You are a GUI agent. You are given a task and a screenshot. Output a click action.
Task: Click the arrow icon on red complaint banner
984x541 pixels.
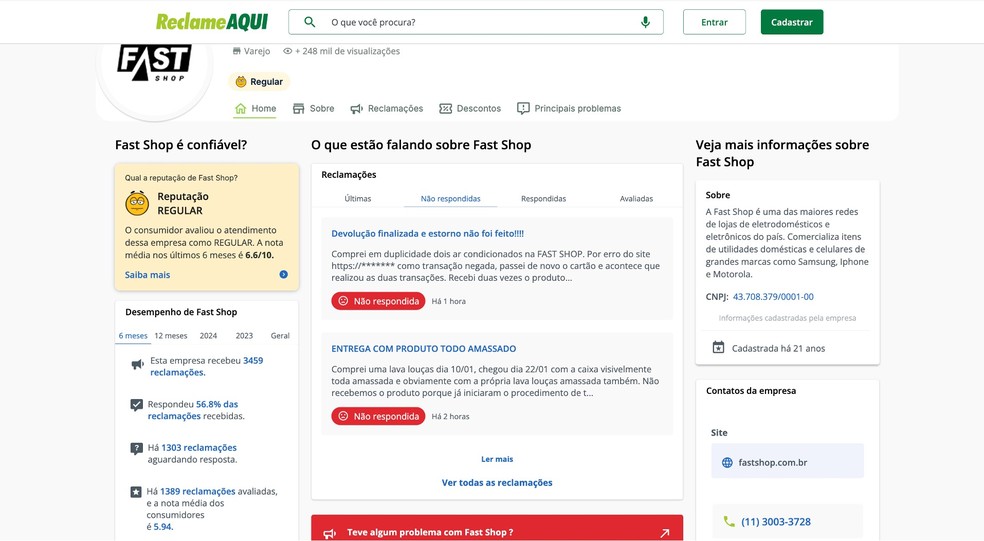665,533
